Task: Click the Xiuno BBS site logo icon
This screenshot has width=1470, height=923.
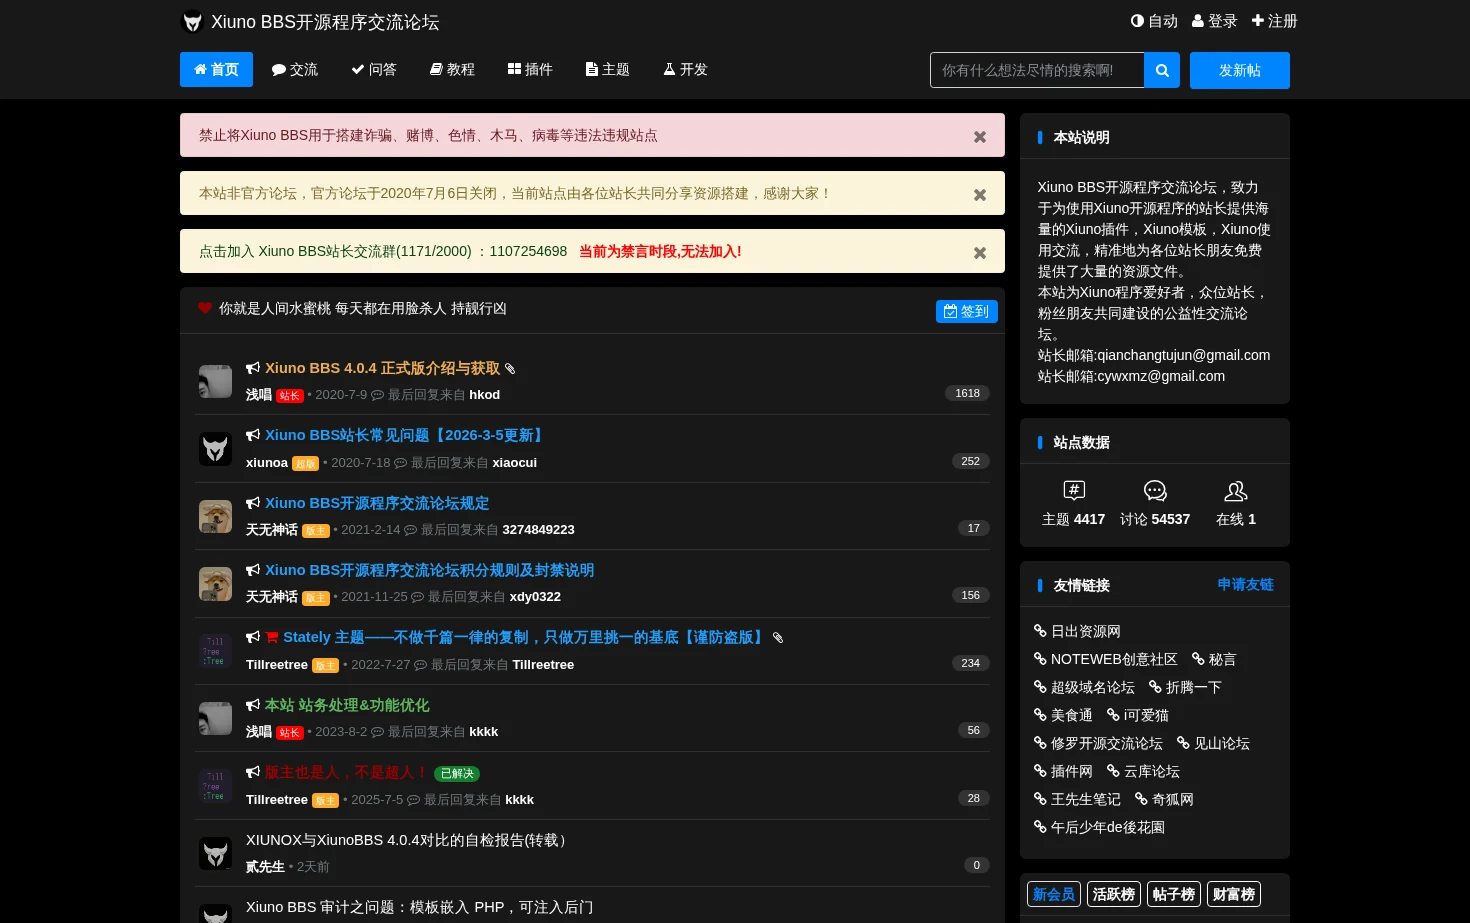Action: pyautogui.click(x=193, y=22)
